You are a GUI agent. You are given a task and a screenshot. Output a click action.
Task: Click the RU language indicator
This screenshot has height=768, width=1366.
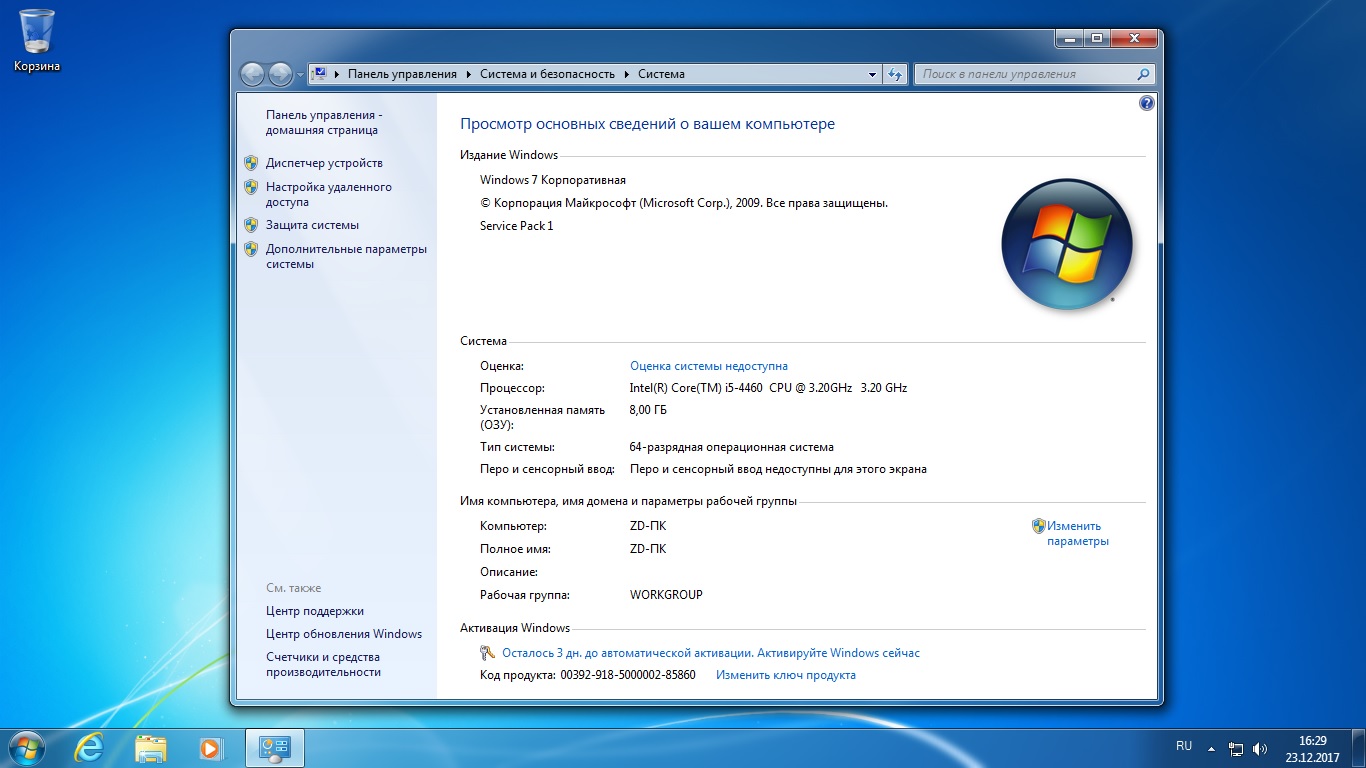[x=1184, y=746]
